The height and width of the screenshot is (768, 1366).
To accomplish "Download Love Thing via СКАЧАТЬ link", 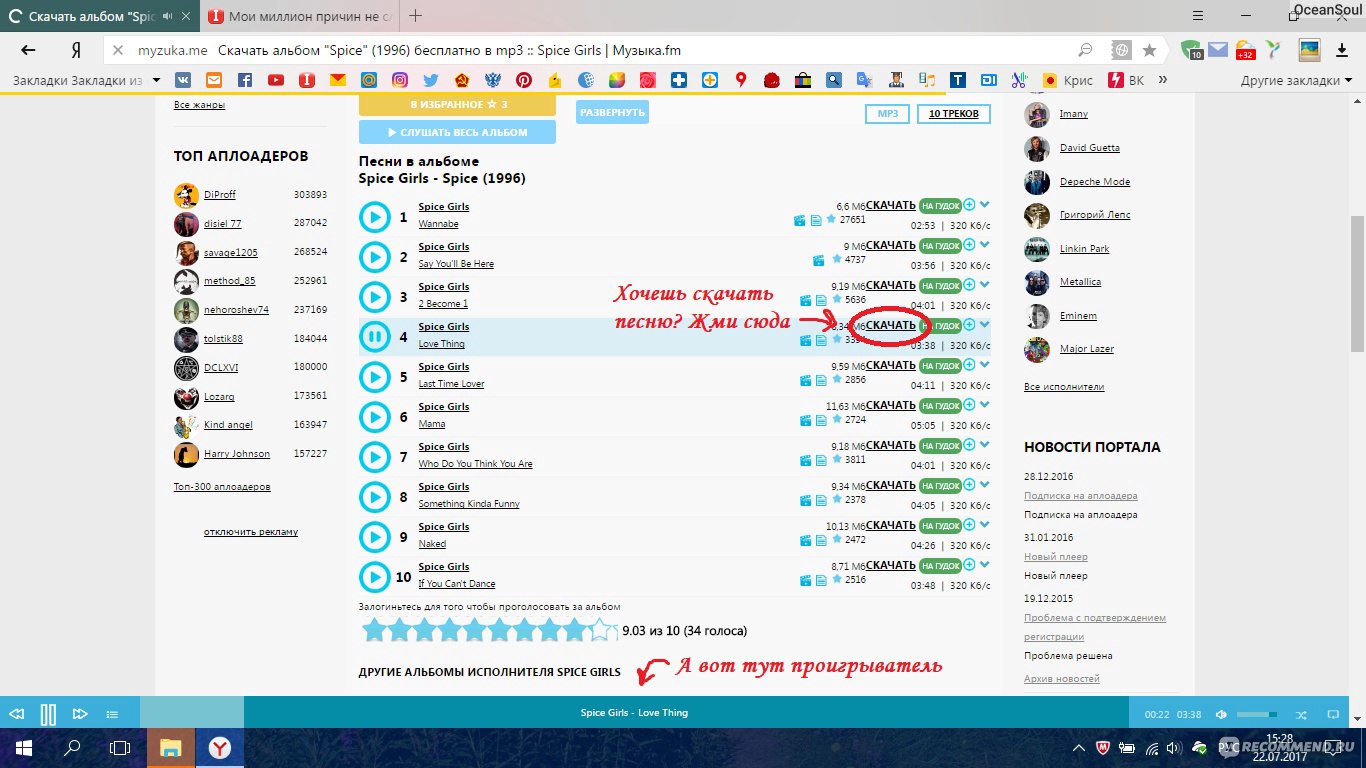I will pyautogui.click(x=890, y=325).
